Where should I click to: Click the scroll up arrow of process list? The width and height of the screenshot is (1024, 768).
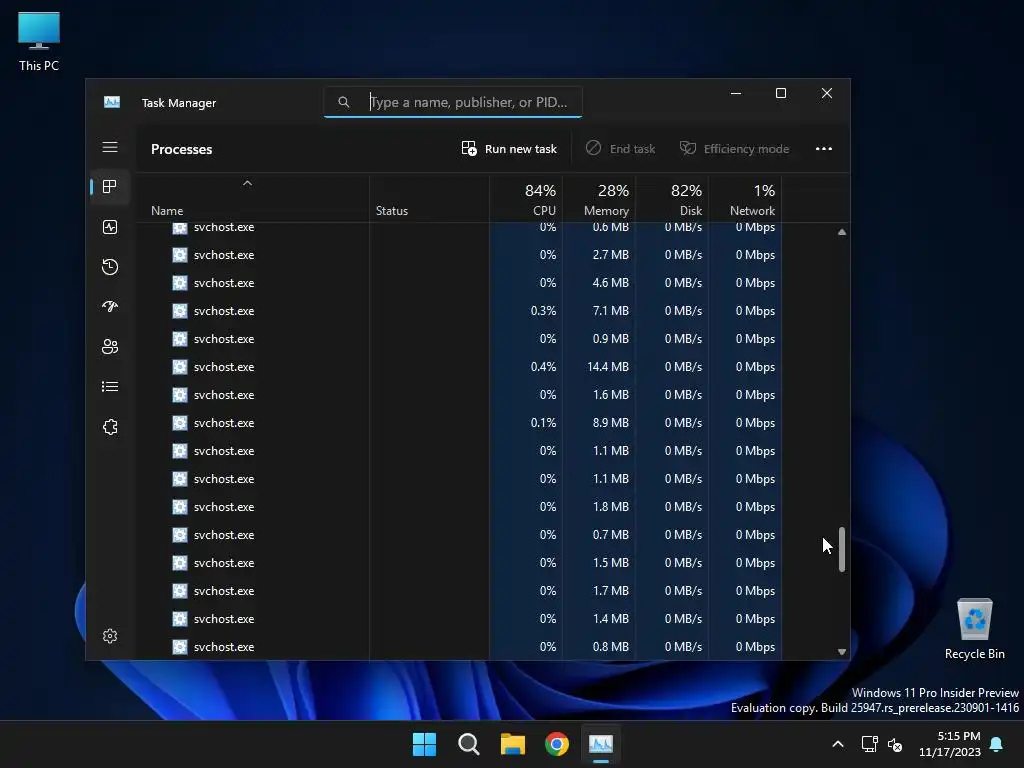[842, 232]
